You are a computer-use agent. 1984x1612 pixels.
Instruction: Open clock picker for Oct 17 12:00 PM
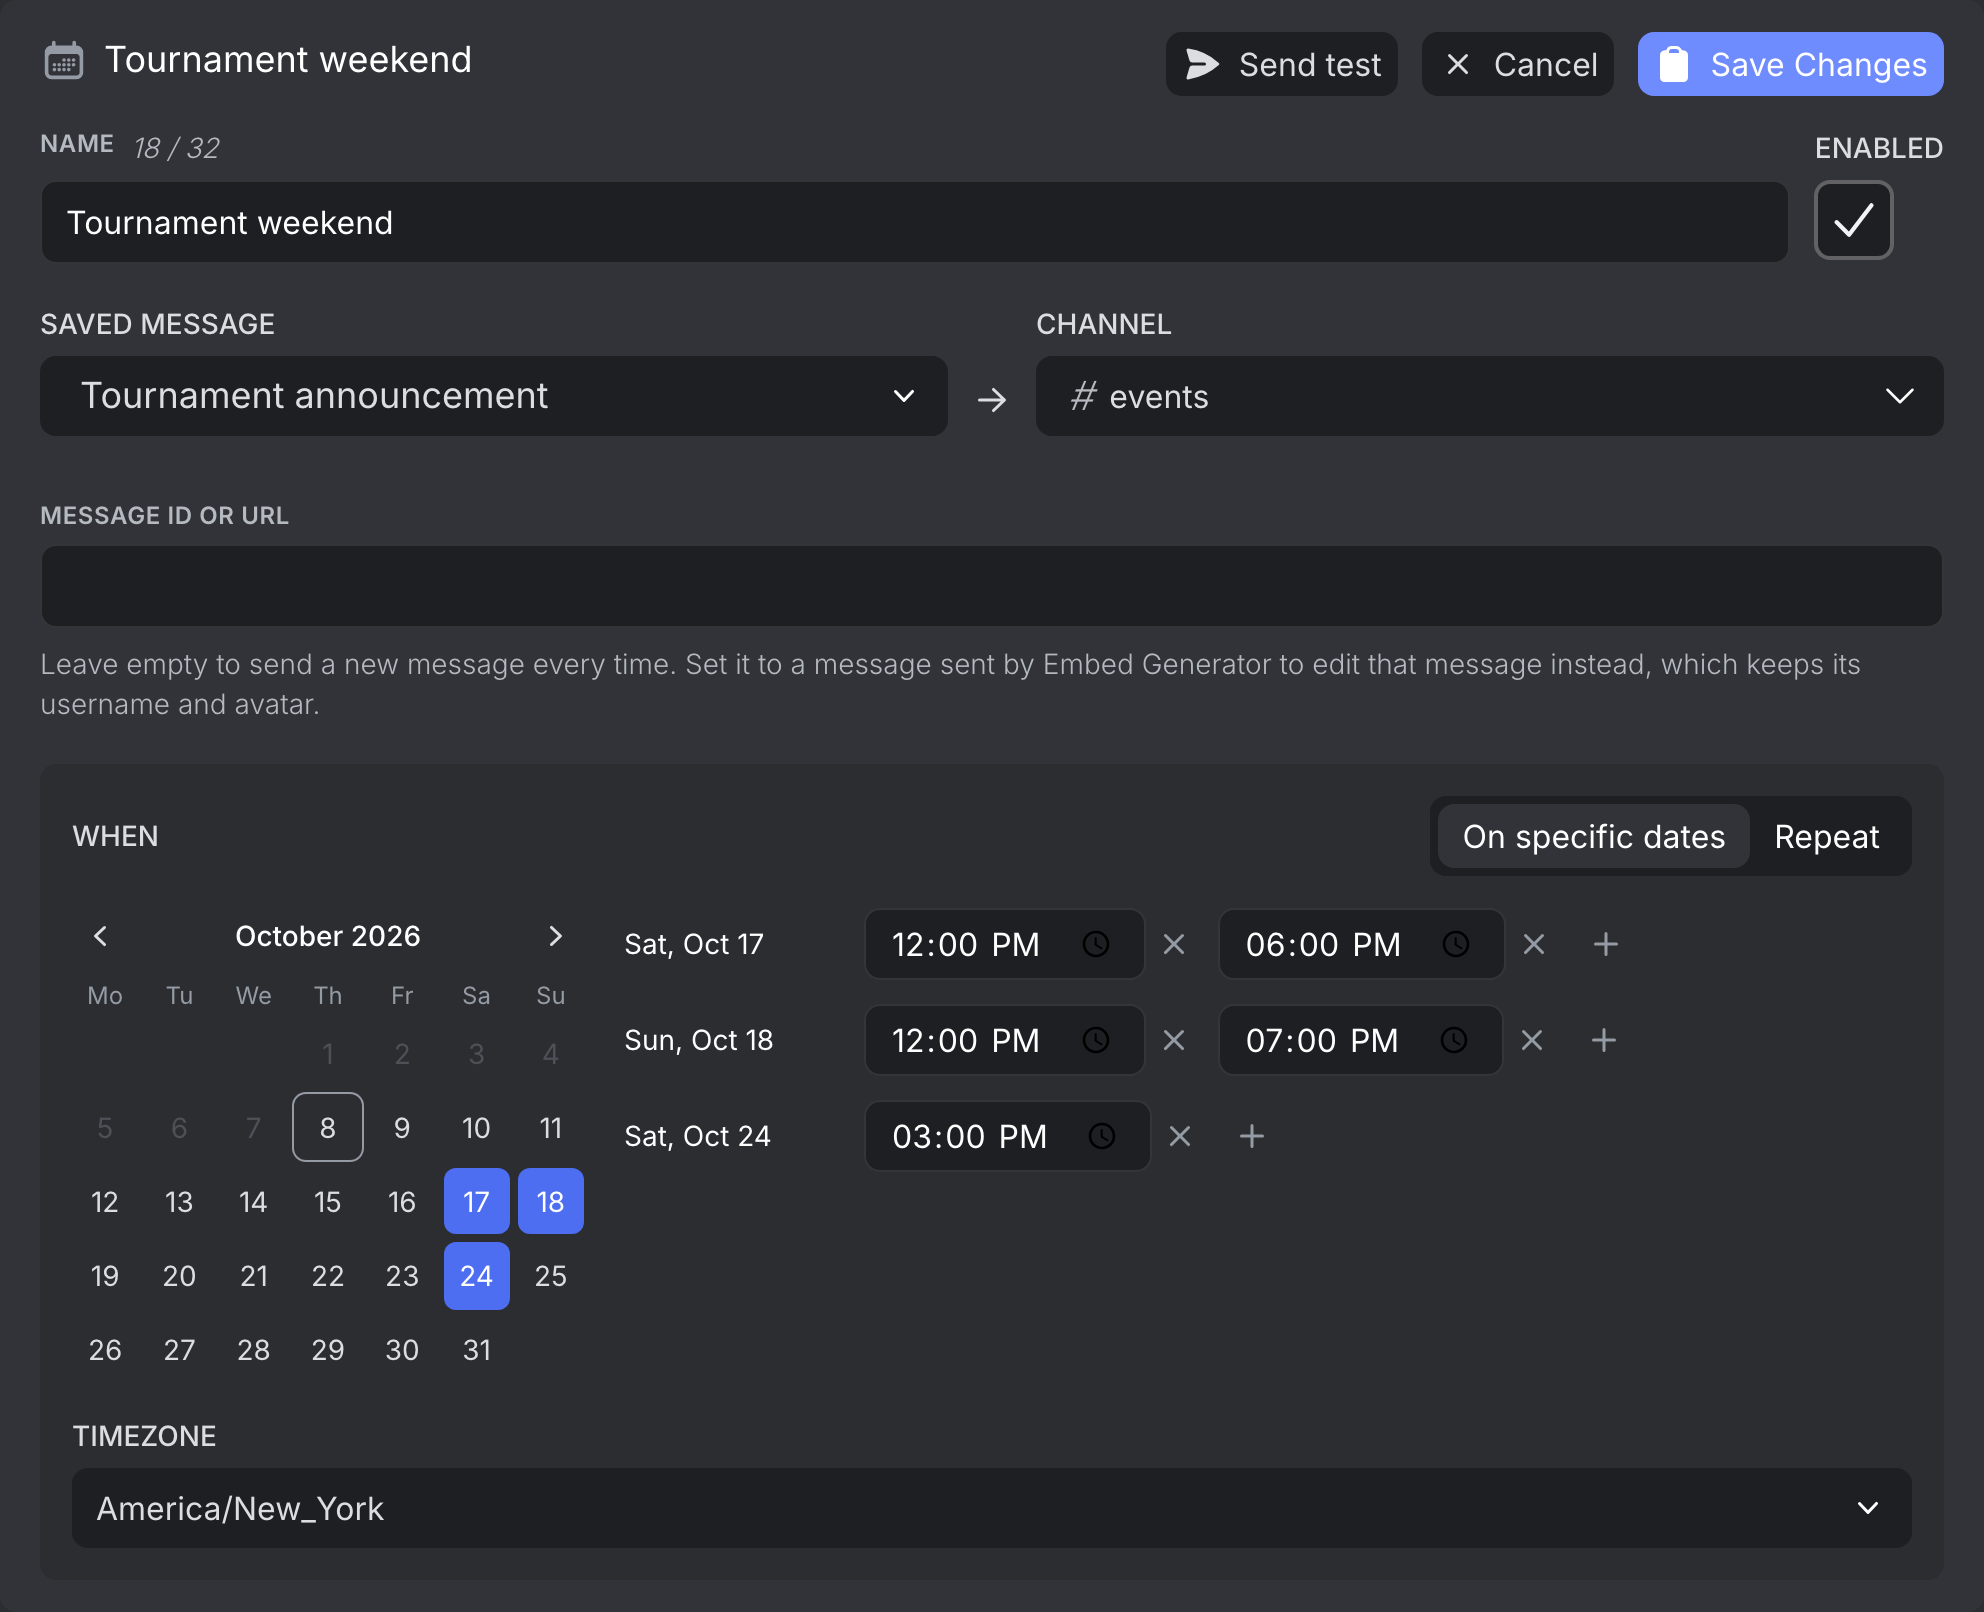click(x=1096, y=944)
